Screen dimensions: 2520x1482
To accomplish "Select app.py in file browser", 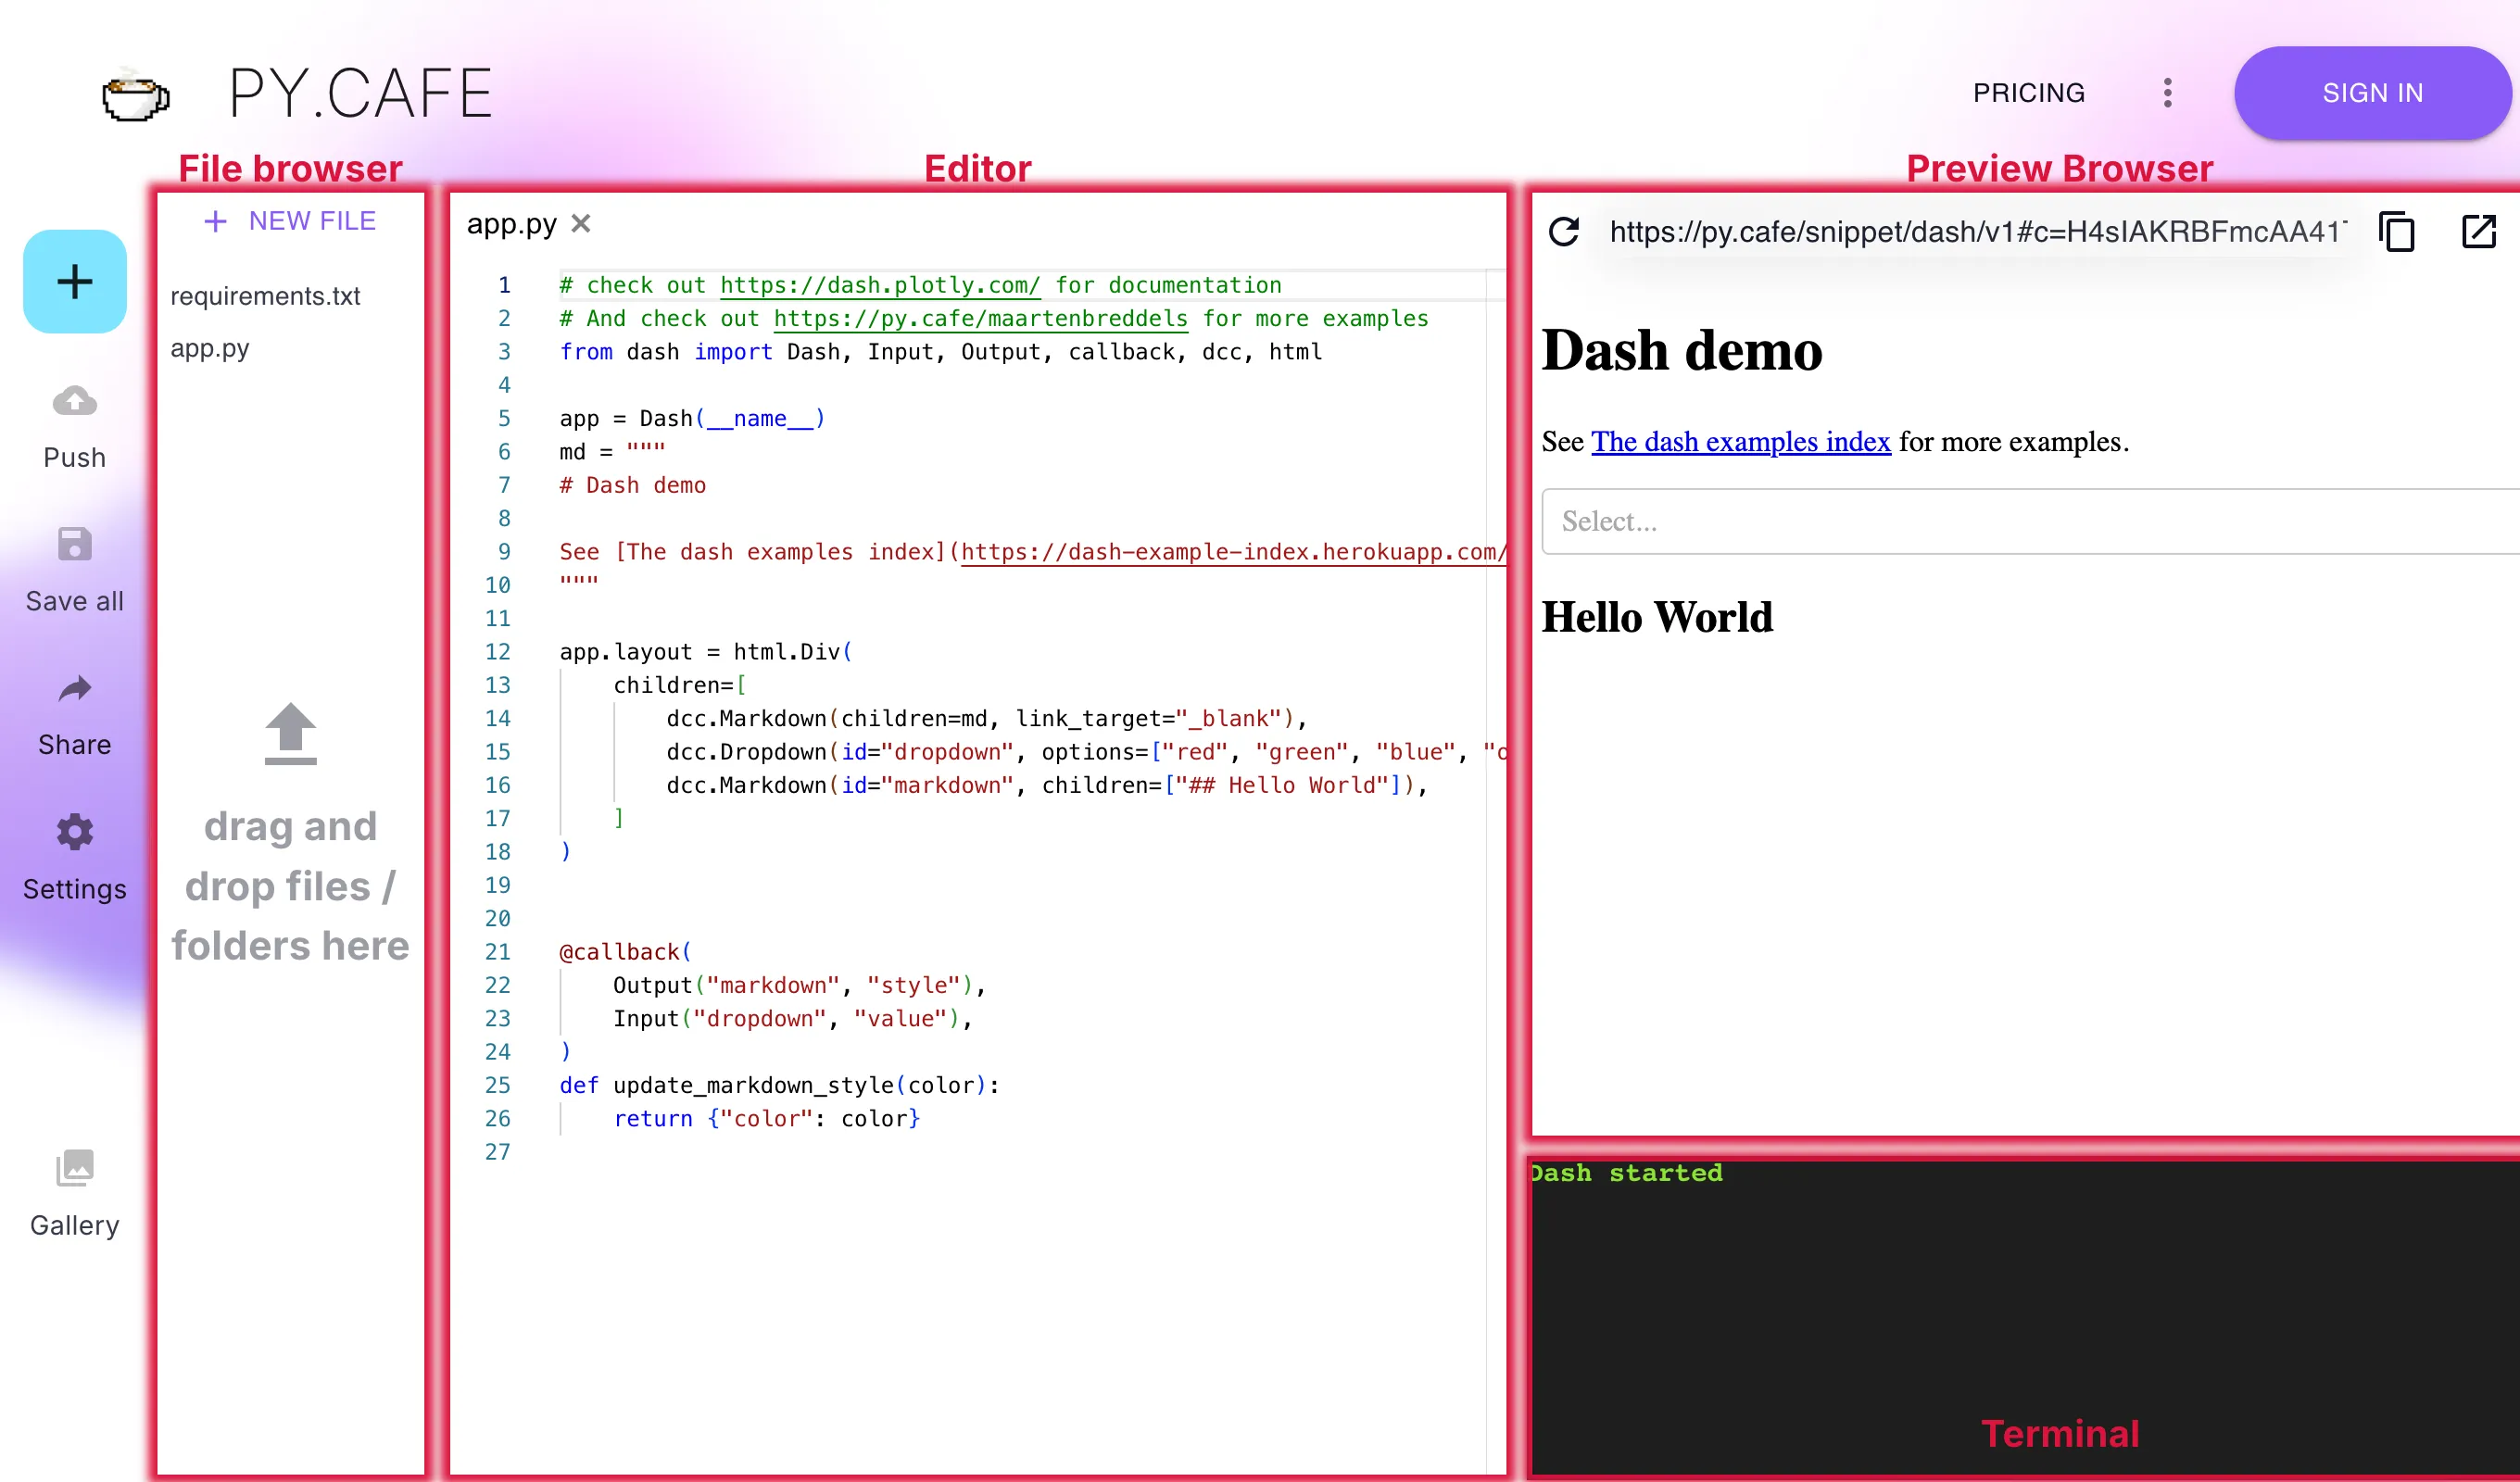I will (x=210, y=348).
